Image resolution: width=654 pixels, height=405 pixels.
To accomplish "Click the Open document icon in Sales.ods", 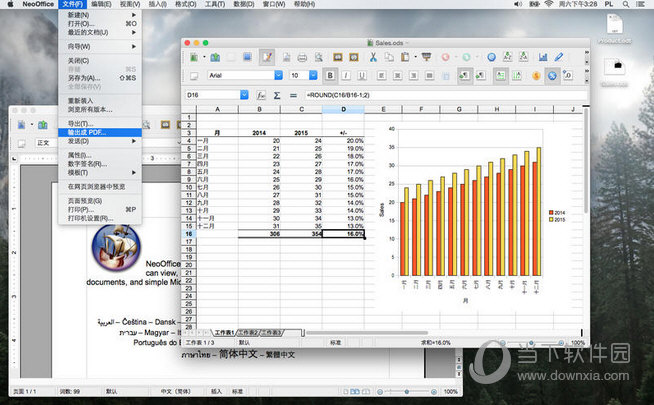I will tap(215, 57).
